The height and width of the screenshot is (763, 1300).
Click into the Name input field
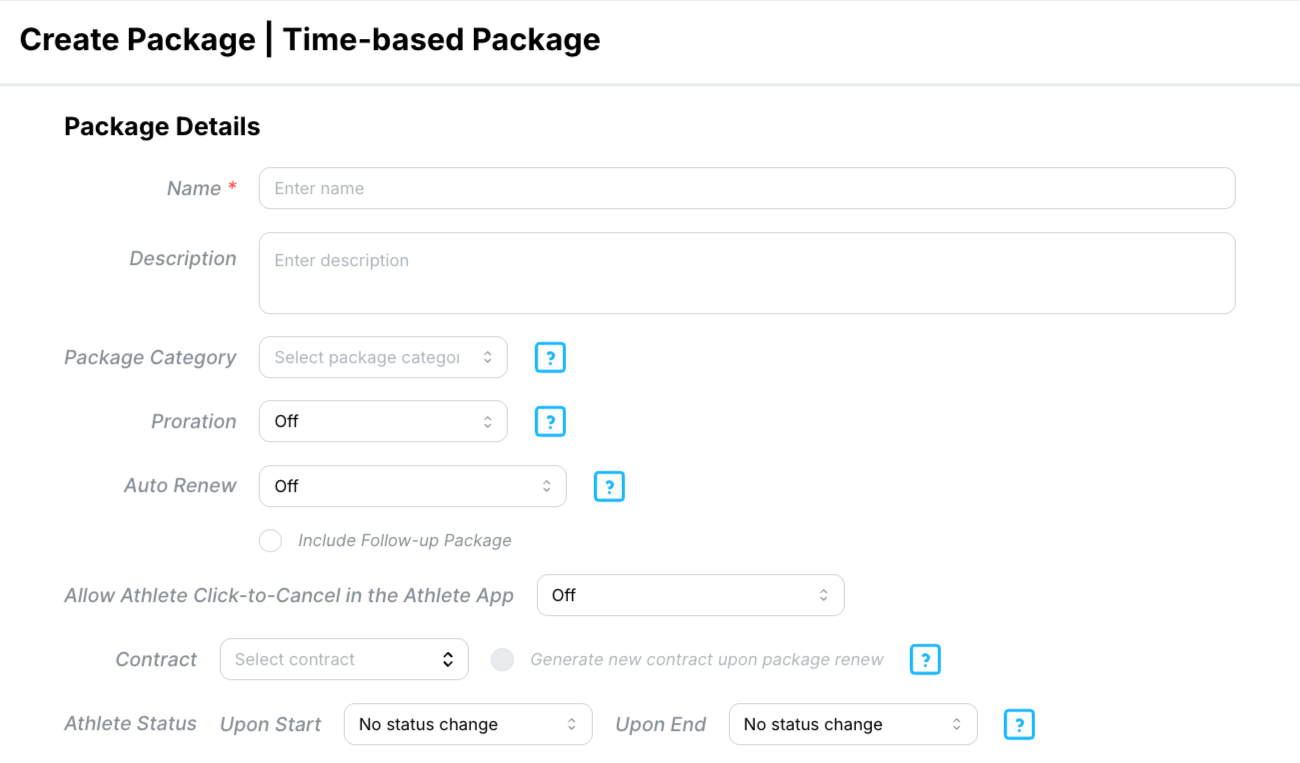[x=747, y=188]
